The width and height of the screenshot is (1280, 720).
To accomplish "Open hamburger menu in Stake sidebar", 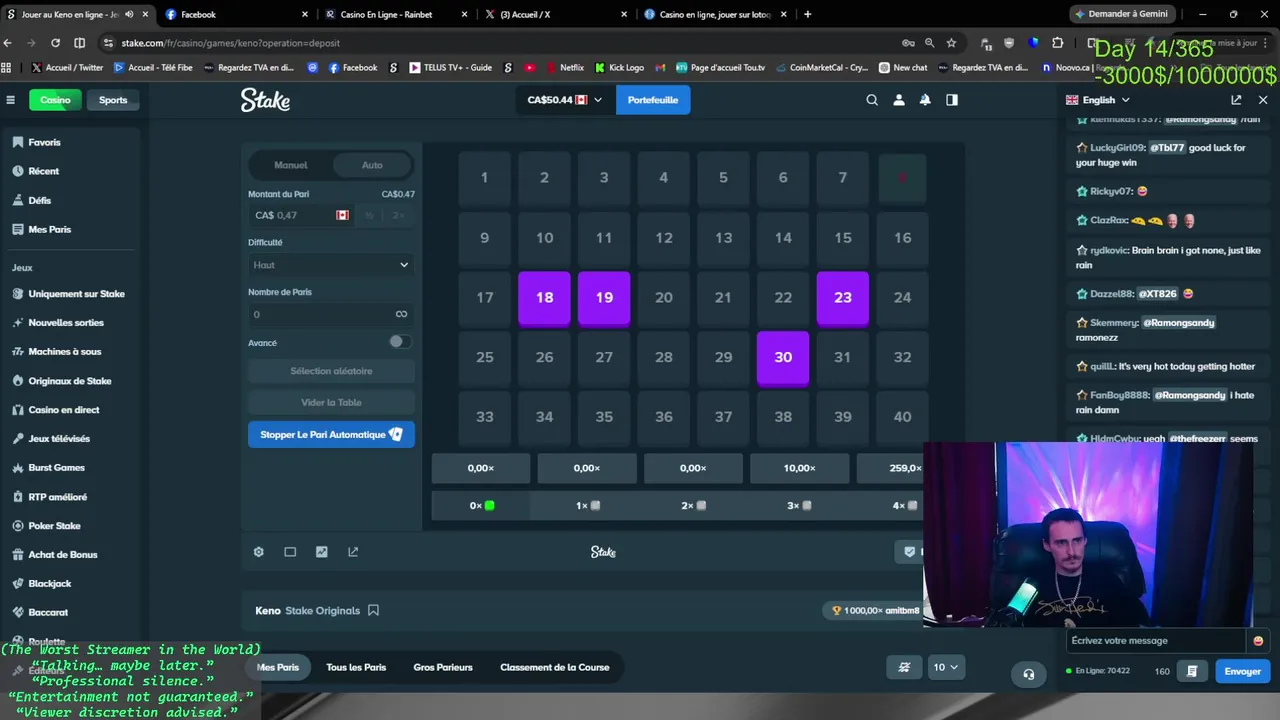I will [10, 100].
